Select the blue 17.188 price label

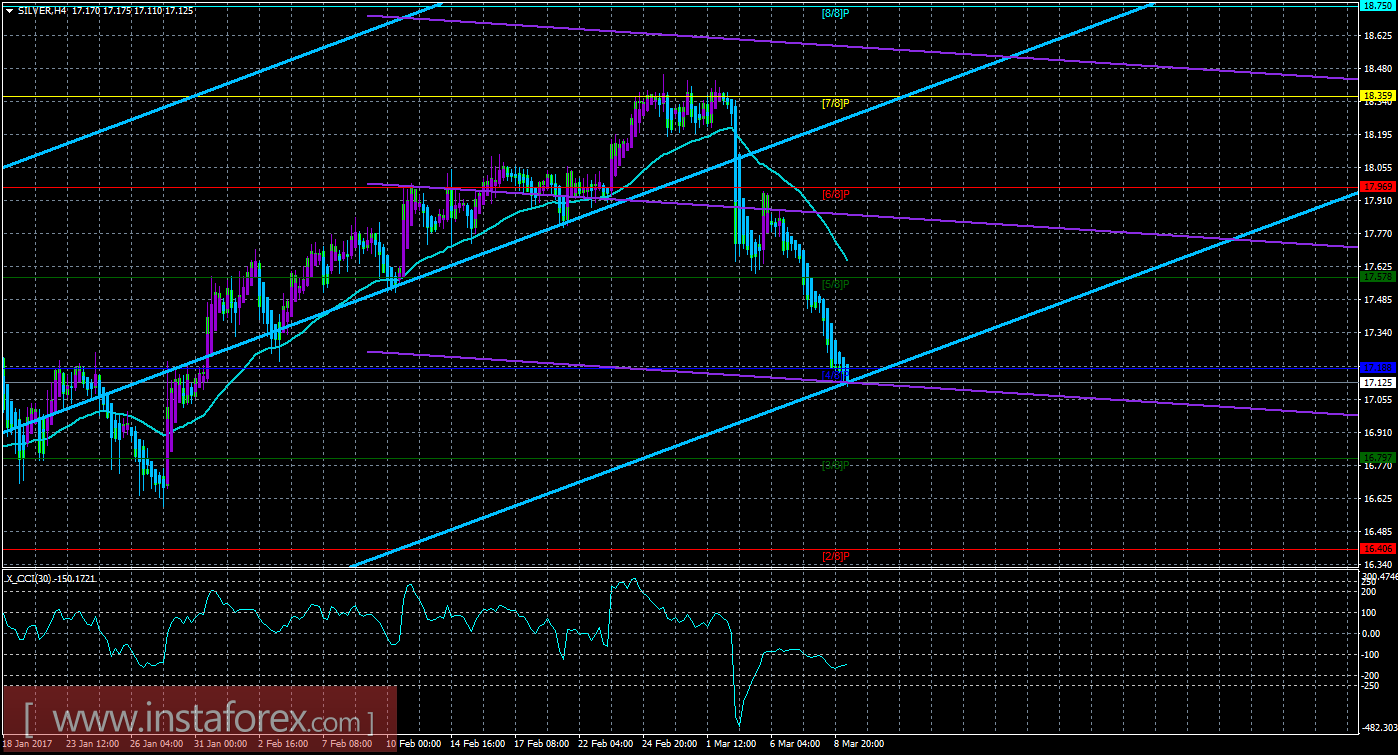1379,369
